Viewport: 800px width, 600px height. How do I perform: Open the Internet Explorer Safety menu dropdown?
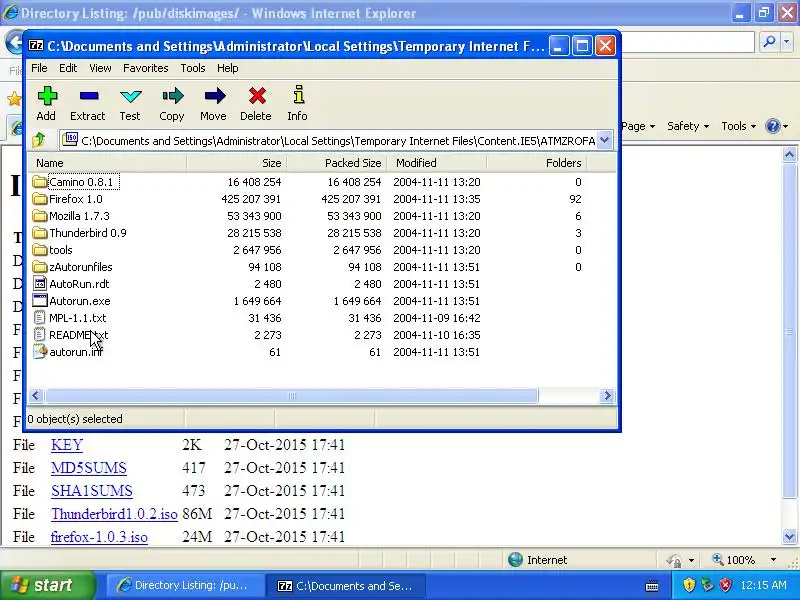click(688, 126)
